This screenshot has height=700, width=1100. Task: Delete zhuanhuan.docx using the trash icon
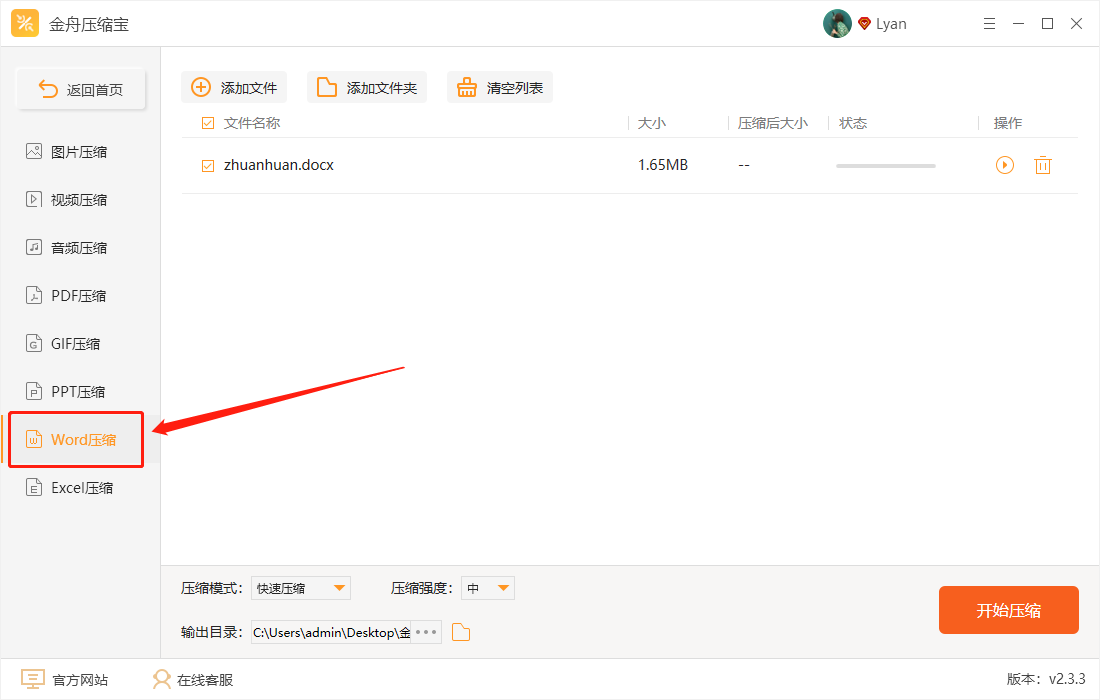coord(1043,164)
